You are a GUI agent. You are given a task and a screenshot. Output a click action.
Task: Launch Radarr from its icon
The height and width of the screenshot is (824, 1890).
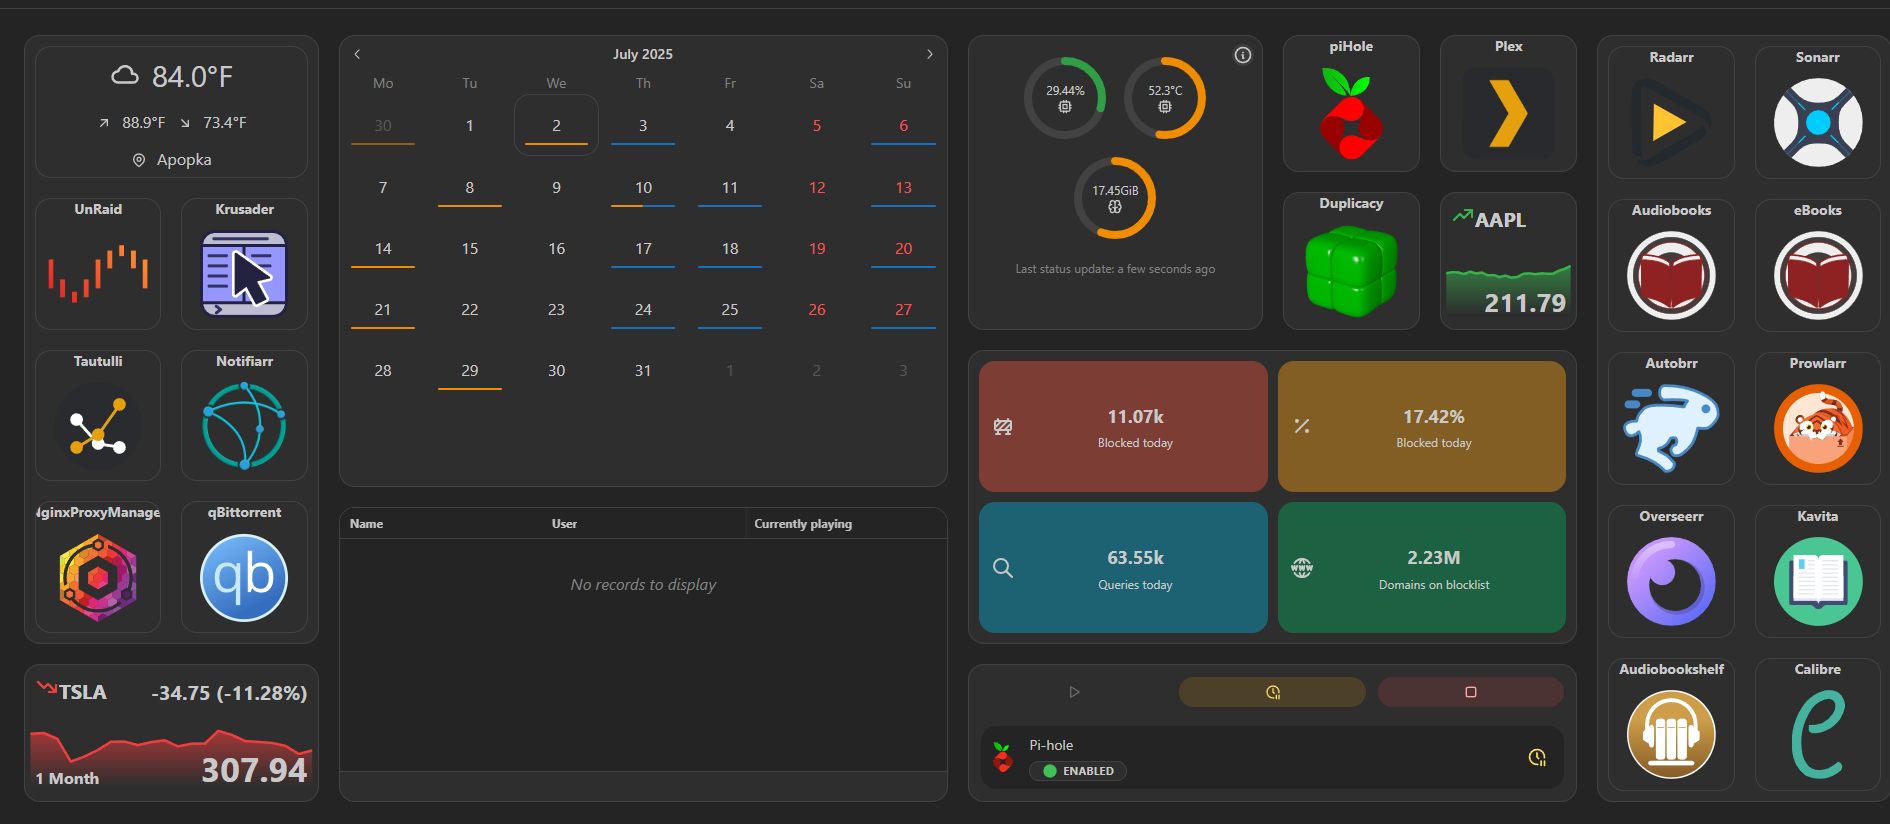point(1671,123)
